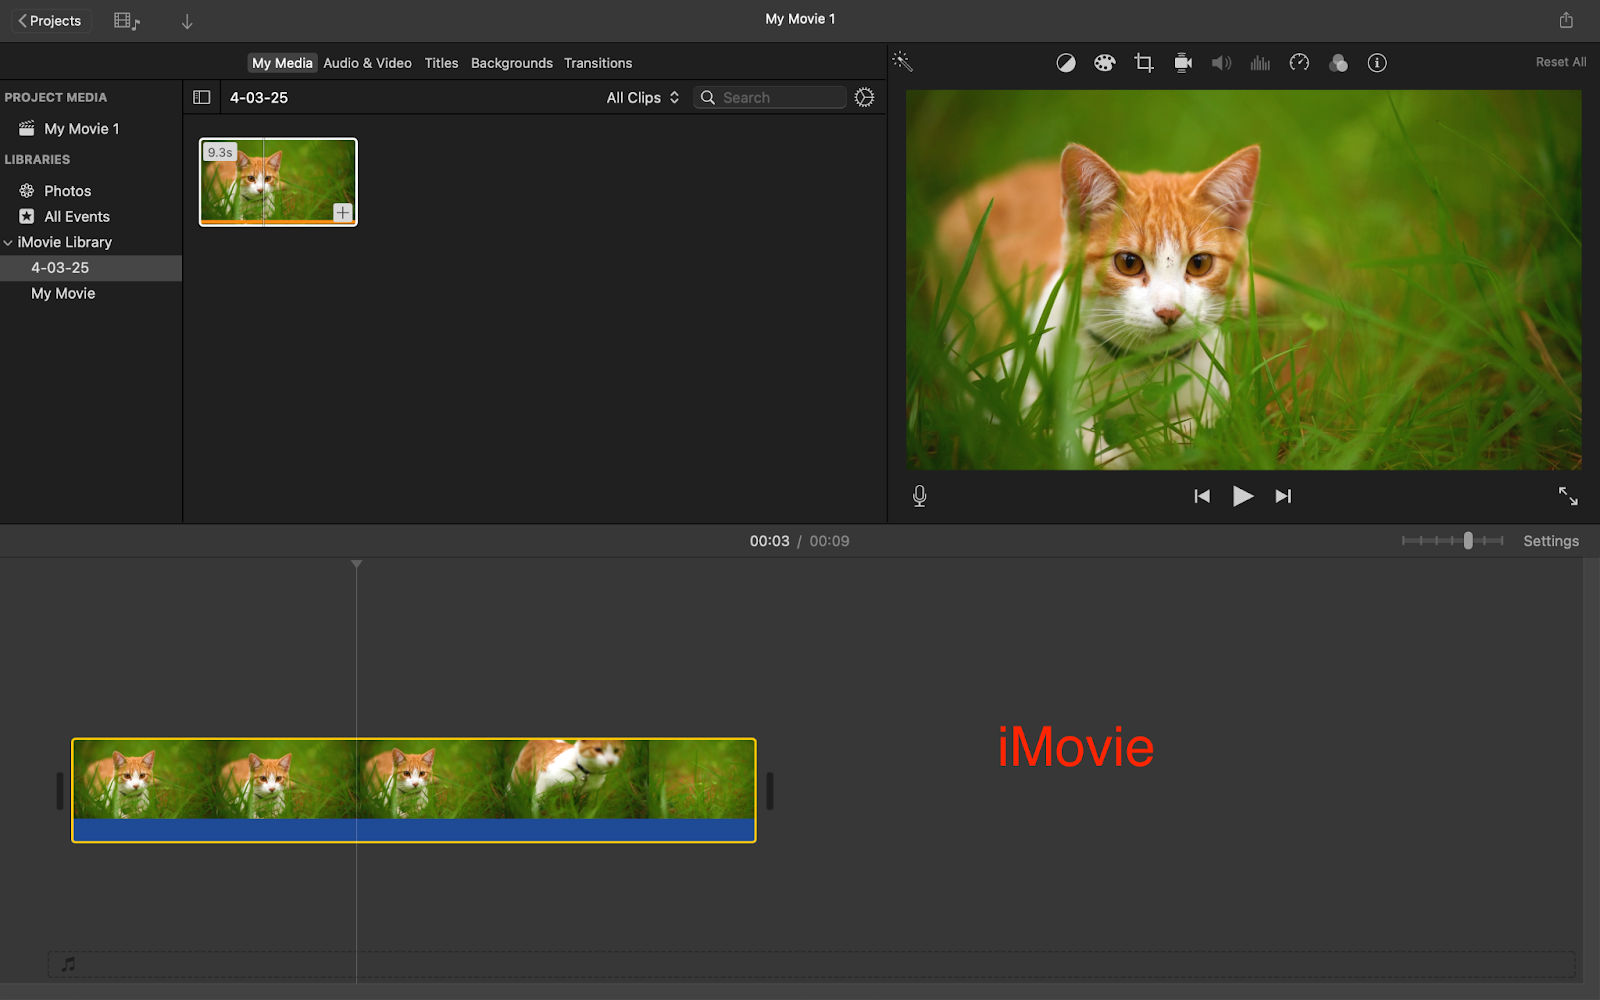
Task: Select My Movie 1 project media
Action: pos(81,129)
